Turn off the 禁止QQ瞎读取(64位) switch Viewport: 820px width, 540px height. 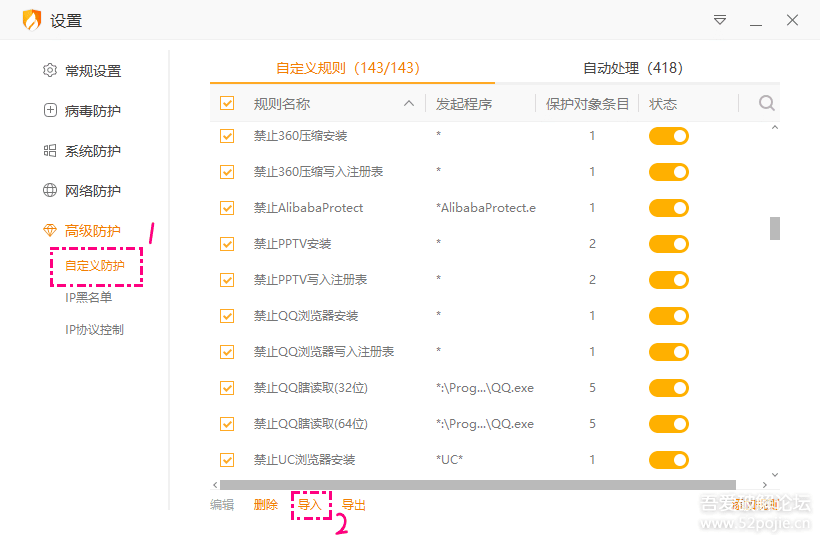pyautogui.click(x=669, y=424)
